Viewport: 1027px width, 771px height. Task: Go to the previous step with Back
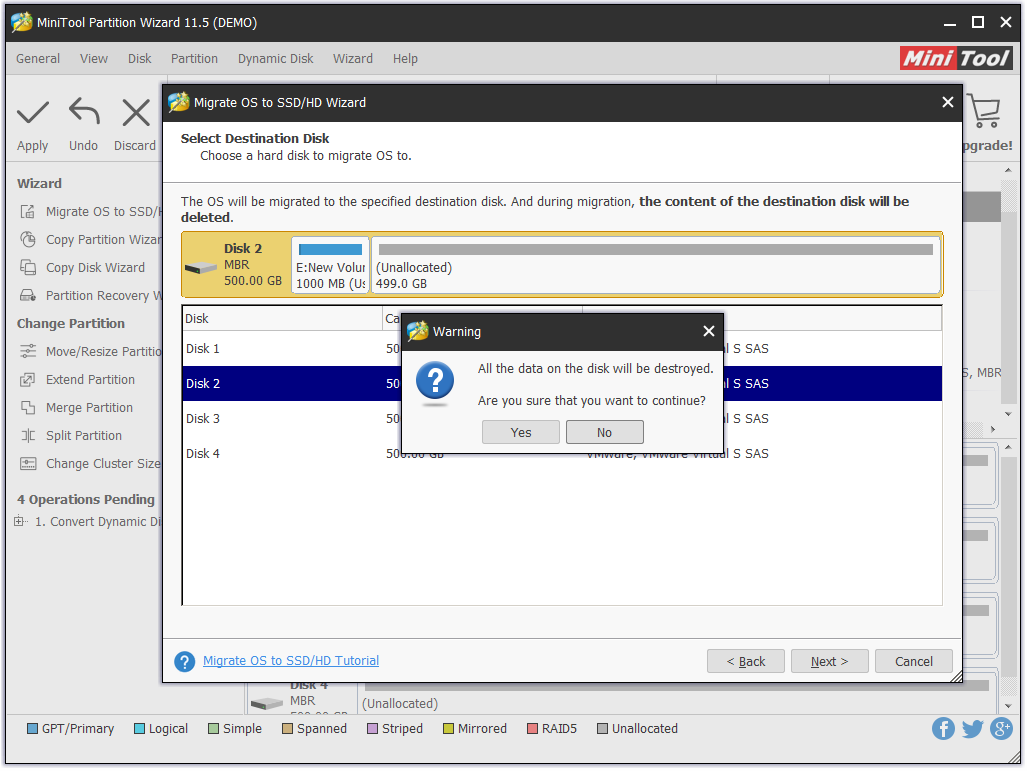click(746, 662)
